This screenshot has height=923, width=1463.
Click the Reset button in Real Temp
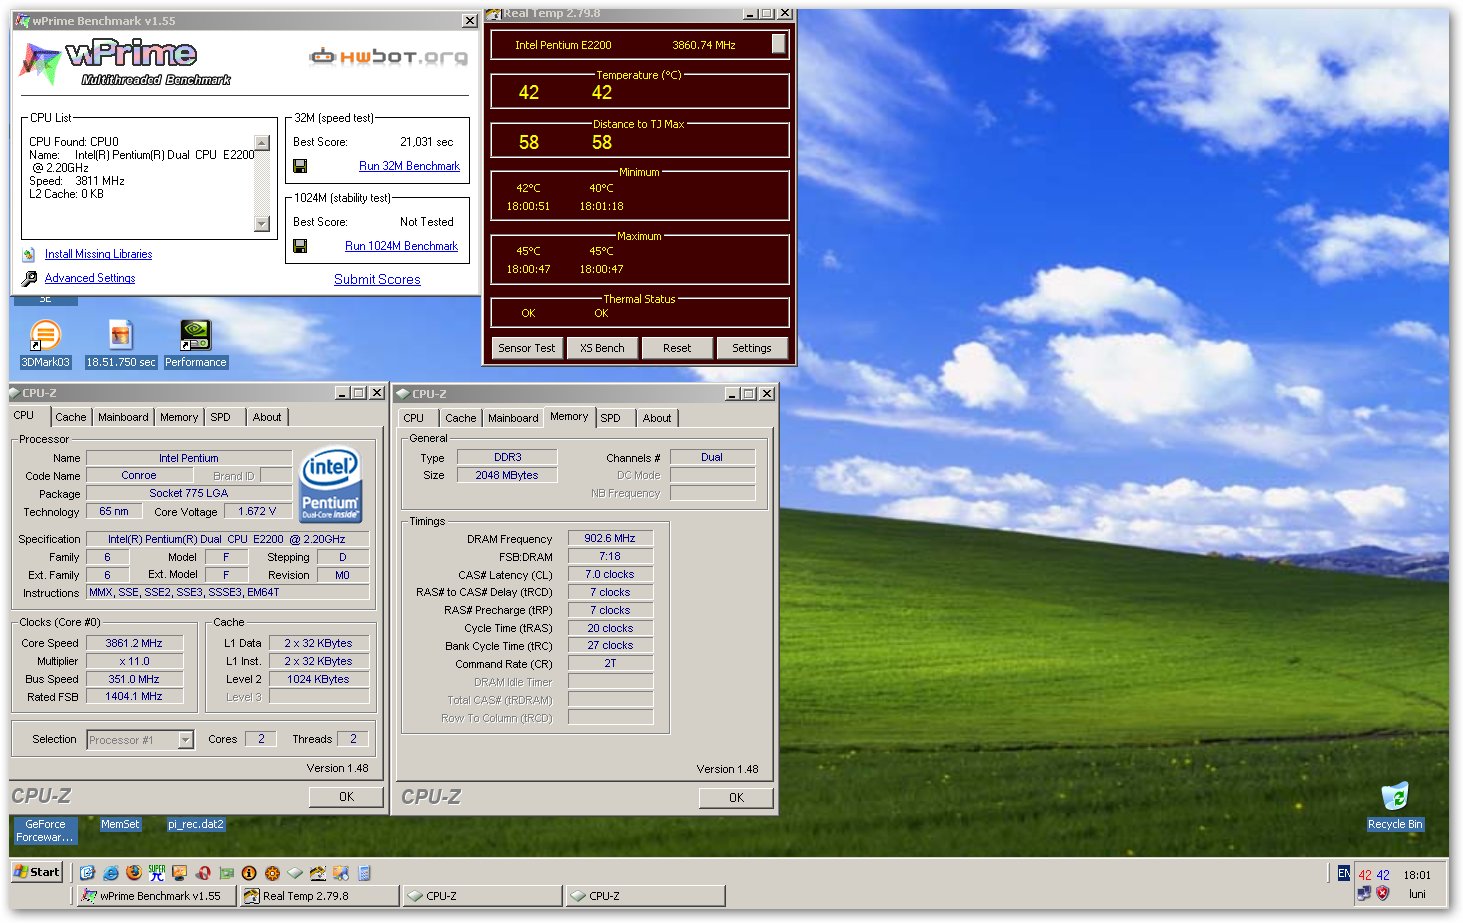tap(677, 348)
